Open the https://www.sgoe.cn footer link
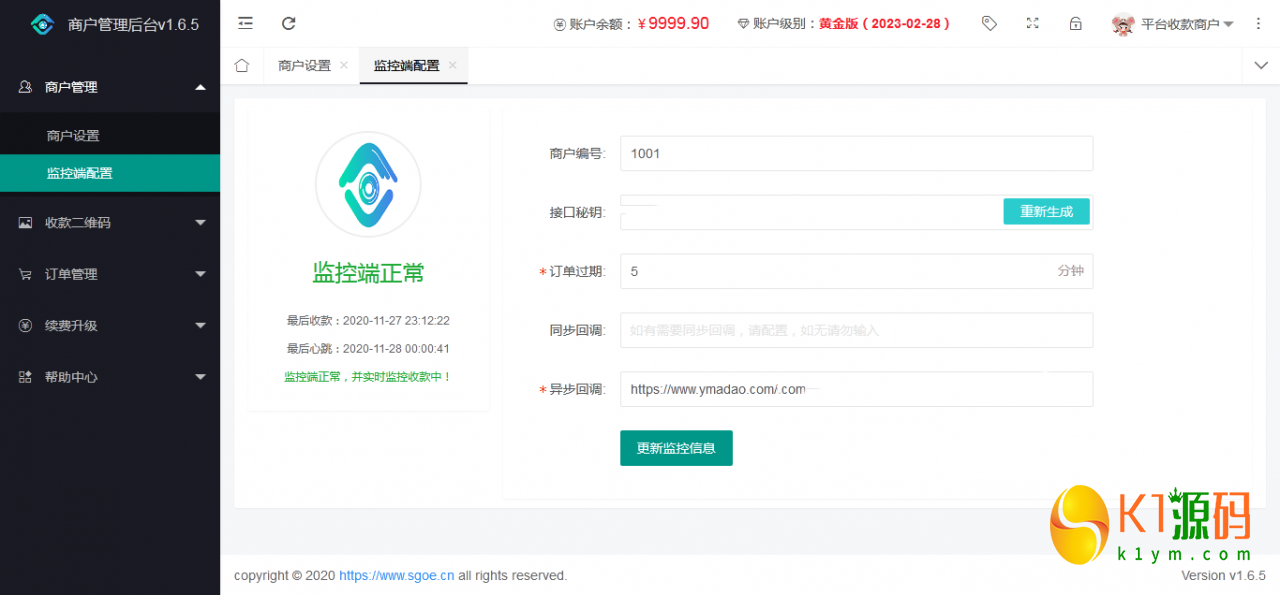The image size is (1280, 595). coord(397,576)
